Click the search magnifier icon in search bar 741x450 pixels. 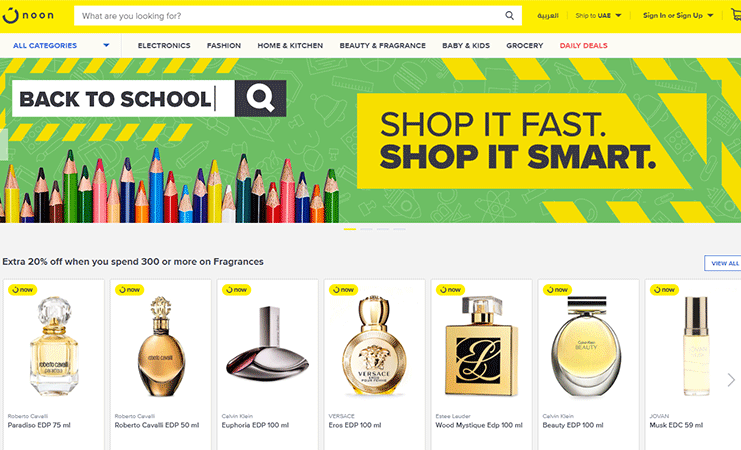point(509,16)
